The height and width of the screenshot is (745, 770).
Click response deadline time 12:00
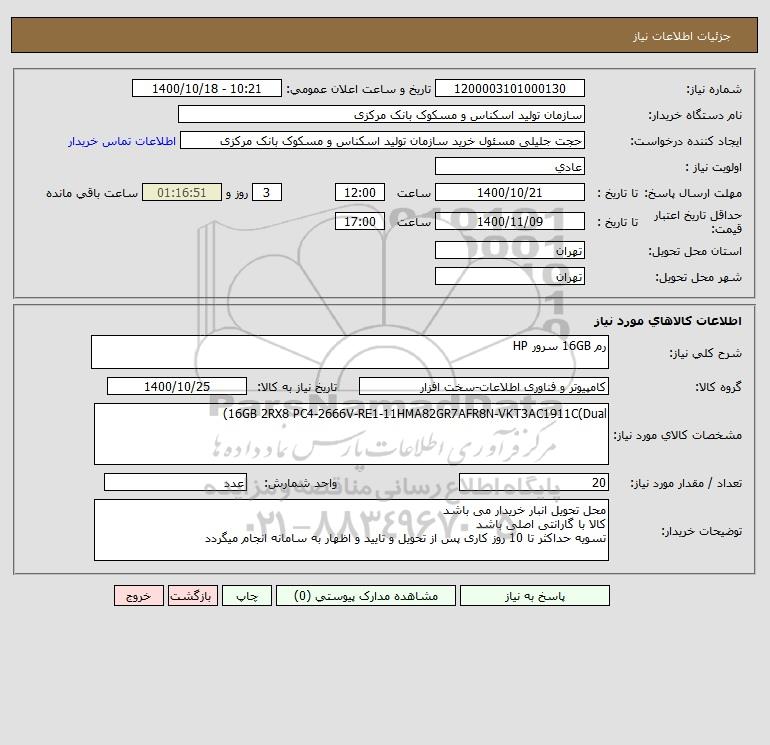pyautogui.click(x=360, y=193)
